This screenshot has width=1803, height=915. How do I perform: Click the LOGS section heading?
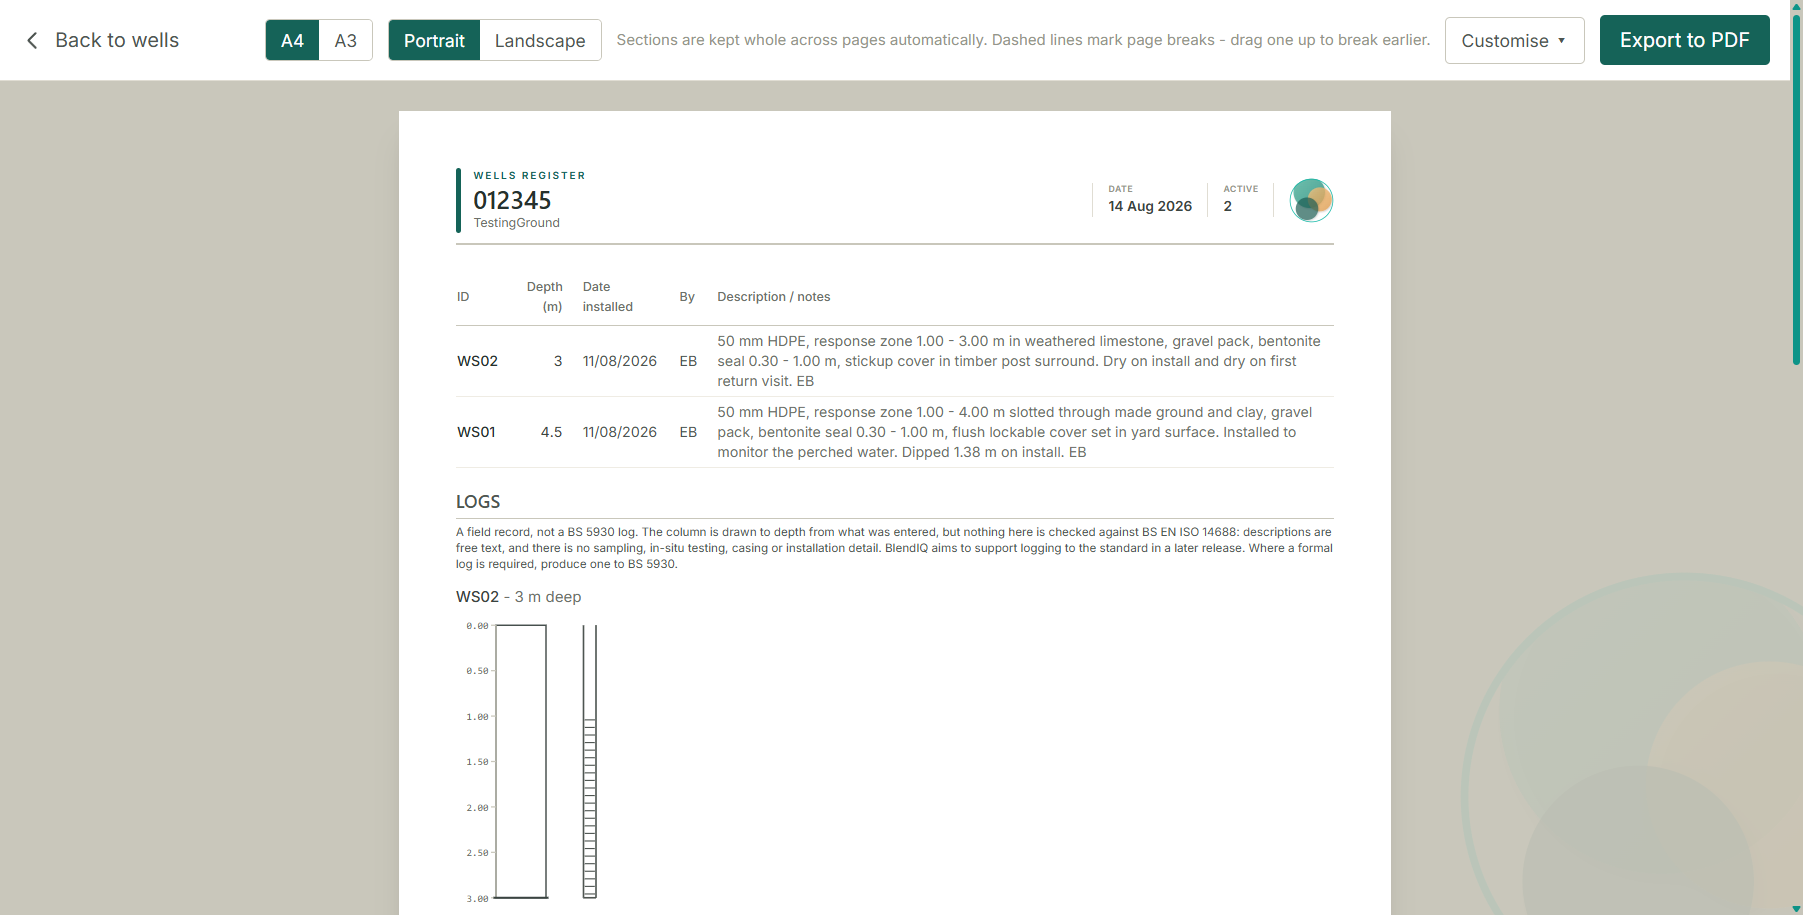pyautogui.click(x=478, y=502)
